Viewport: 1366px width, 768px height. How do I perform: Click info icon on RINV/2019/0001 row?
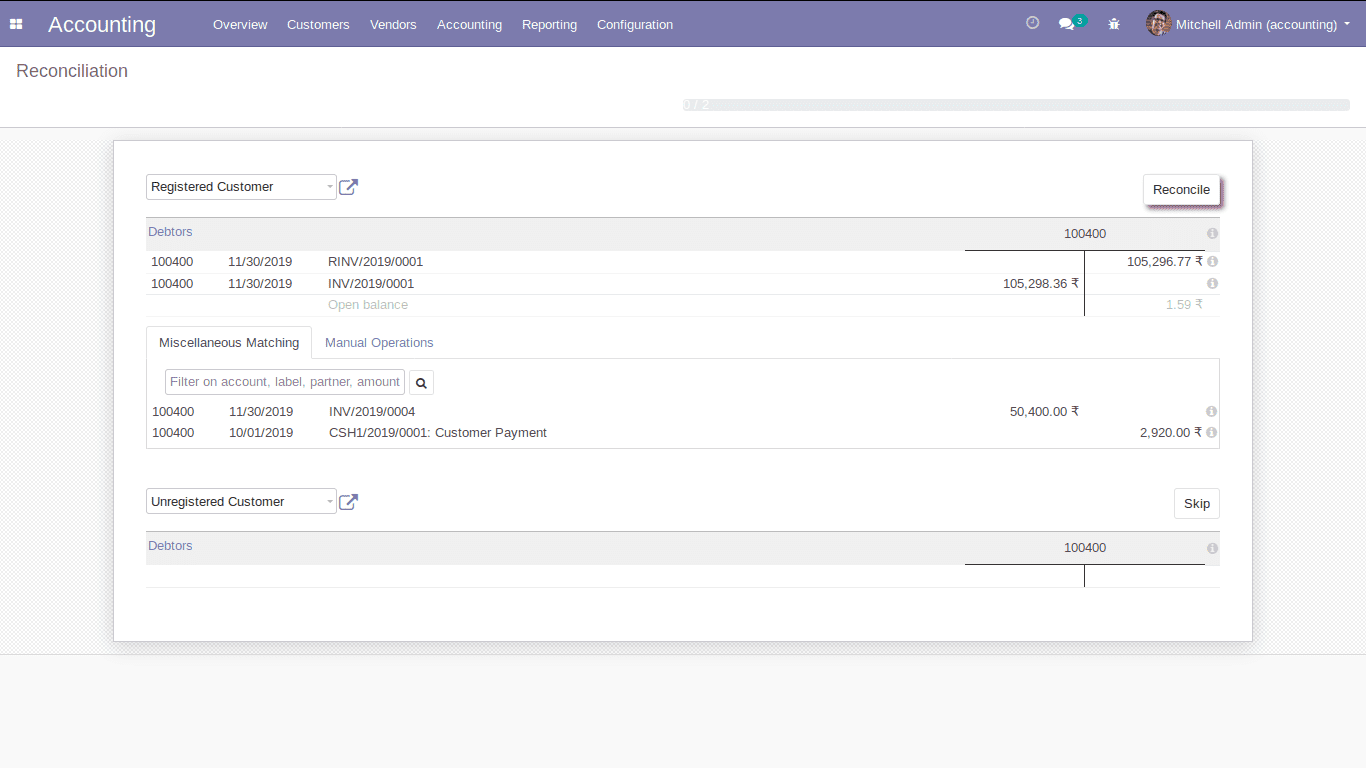(1212, 262)
